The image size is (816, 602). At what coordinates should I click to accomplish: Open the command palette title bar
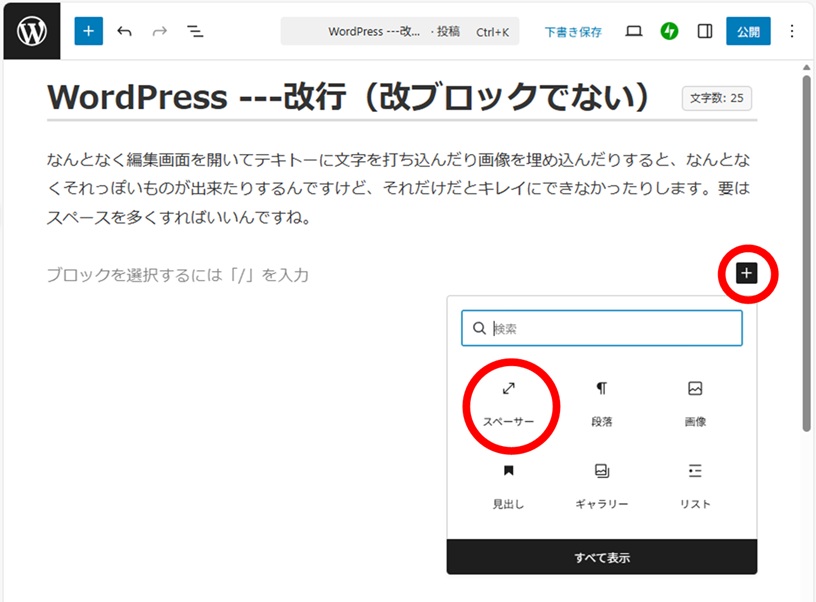(x=400, y=31)
